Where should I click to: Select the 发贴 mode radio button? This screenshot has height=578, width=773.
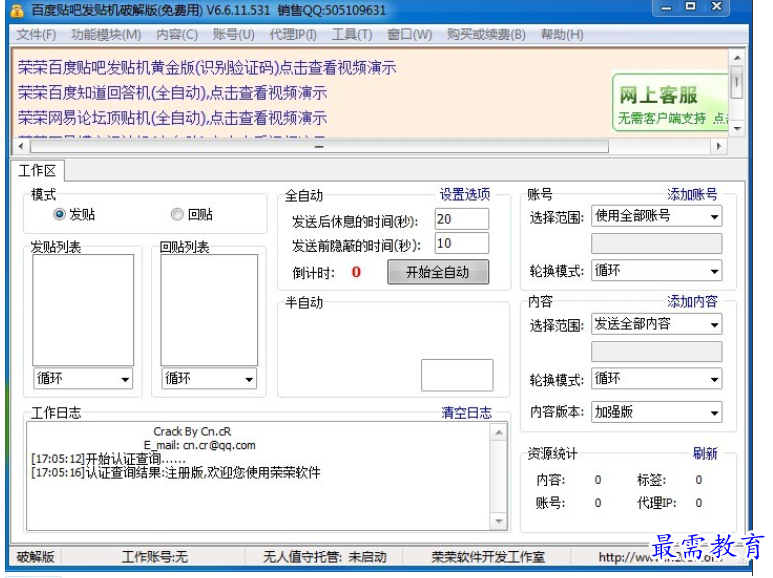pyautogui.click(x=60, y=214)
